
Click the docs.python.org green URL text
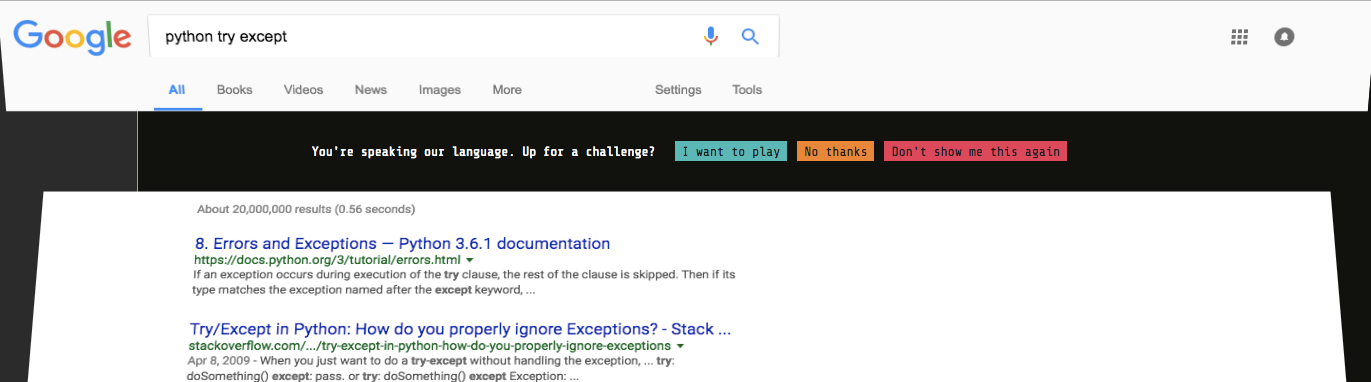pyautogui.click(x=328, y=260)
